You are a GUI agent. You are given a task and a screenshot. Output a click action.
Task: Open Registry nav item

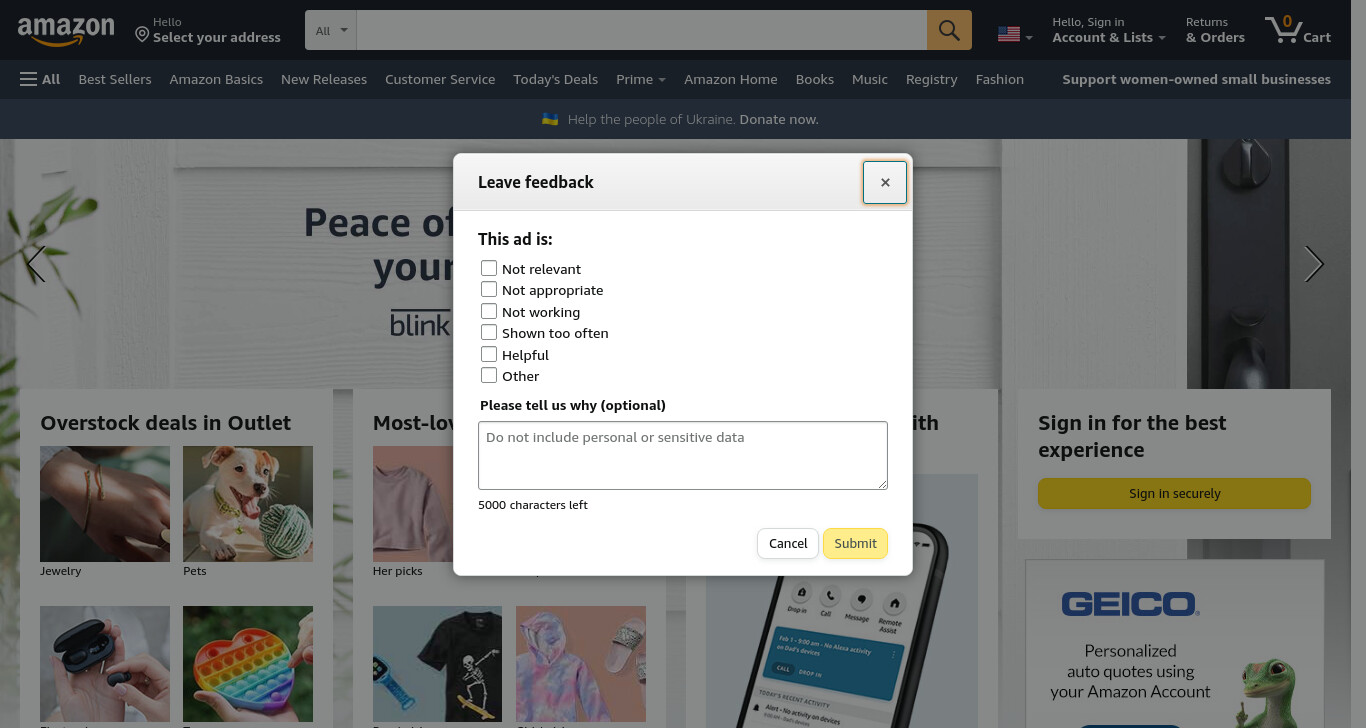(x=932, y=79)
